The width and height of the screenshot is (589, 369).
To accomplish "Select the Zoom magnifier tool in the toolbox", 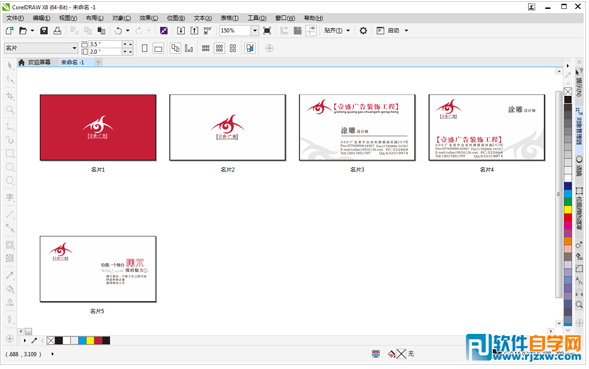I will click(x=10, y=110).
